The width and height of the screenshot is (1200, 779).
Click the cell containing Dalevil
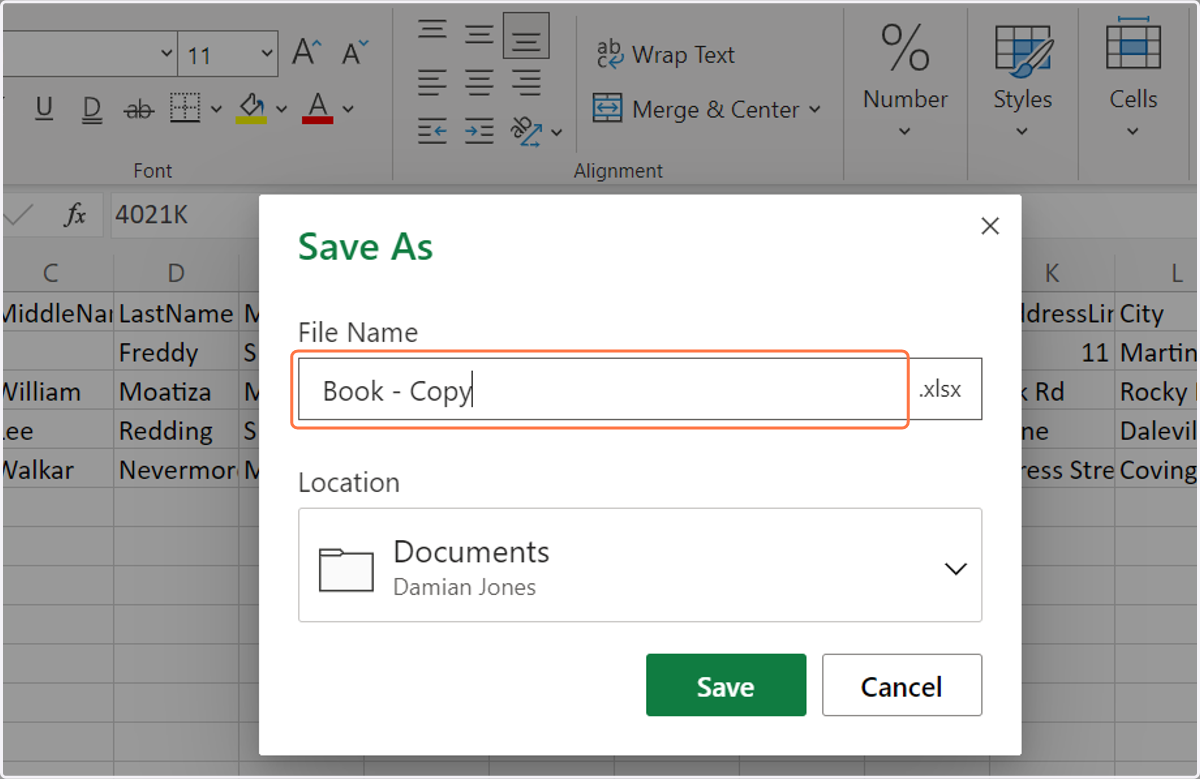1157,431
